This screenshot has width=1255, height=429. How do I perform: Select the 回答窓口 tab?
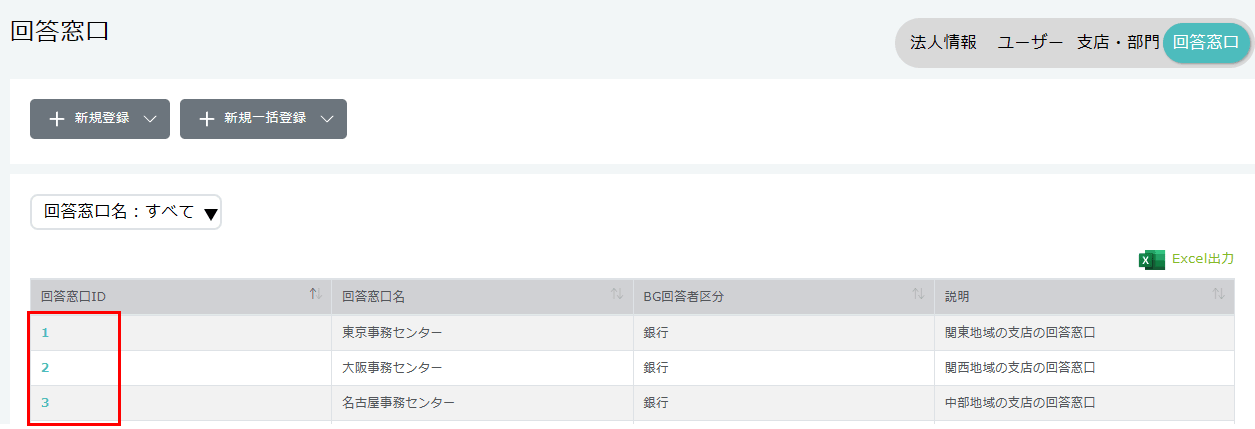coord(1206,43)
